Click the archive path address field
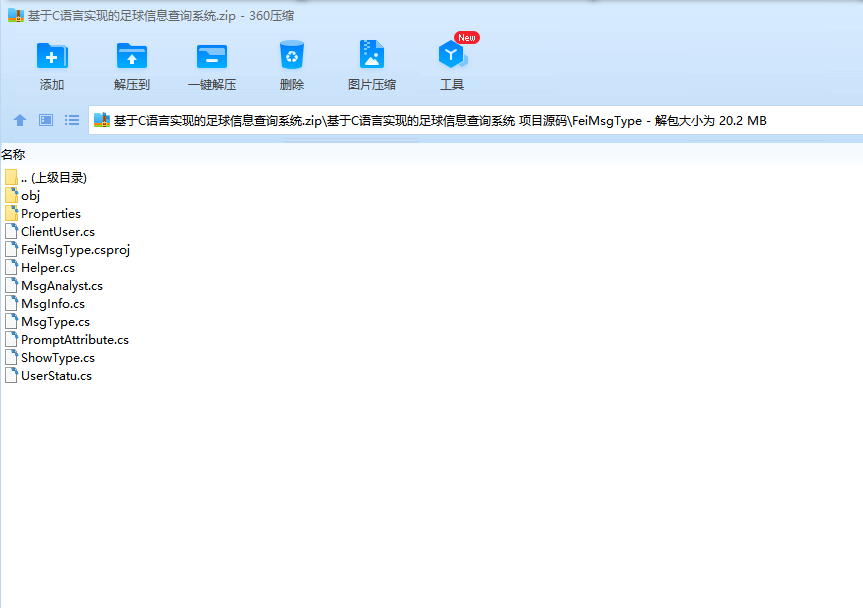Viewport: 863px width, 608px height. pos(476,120)
